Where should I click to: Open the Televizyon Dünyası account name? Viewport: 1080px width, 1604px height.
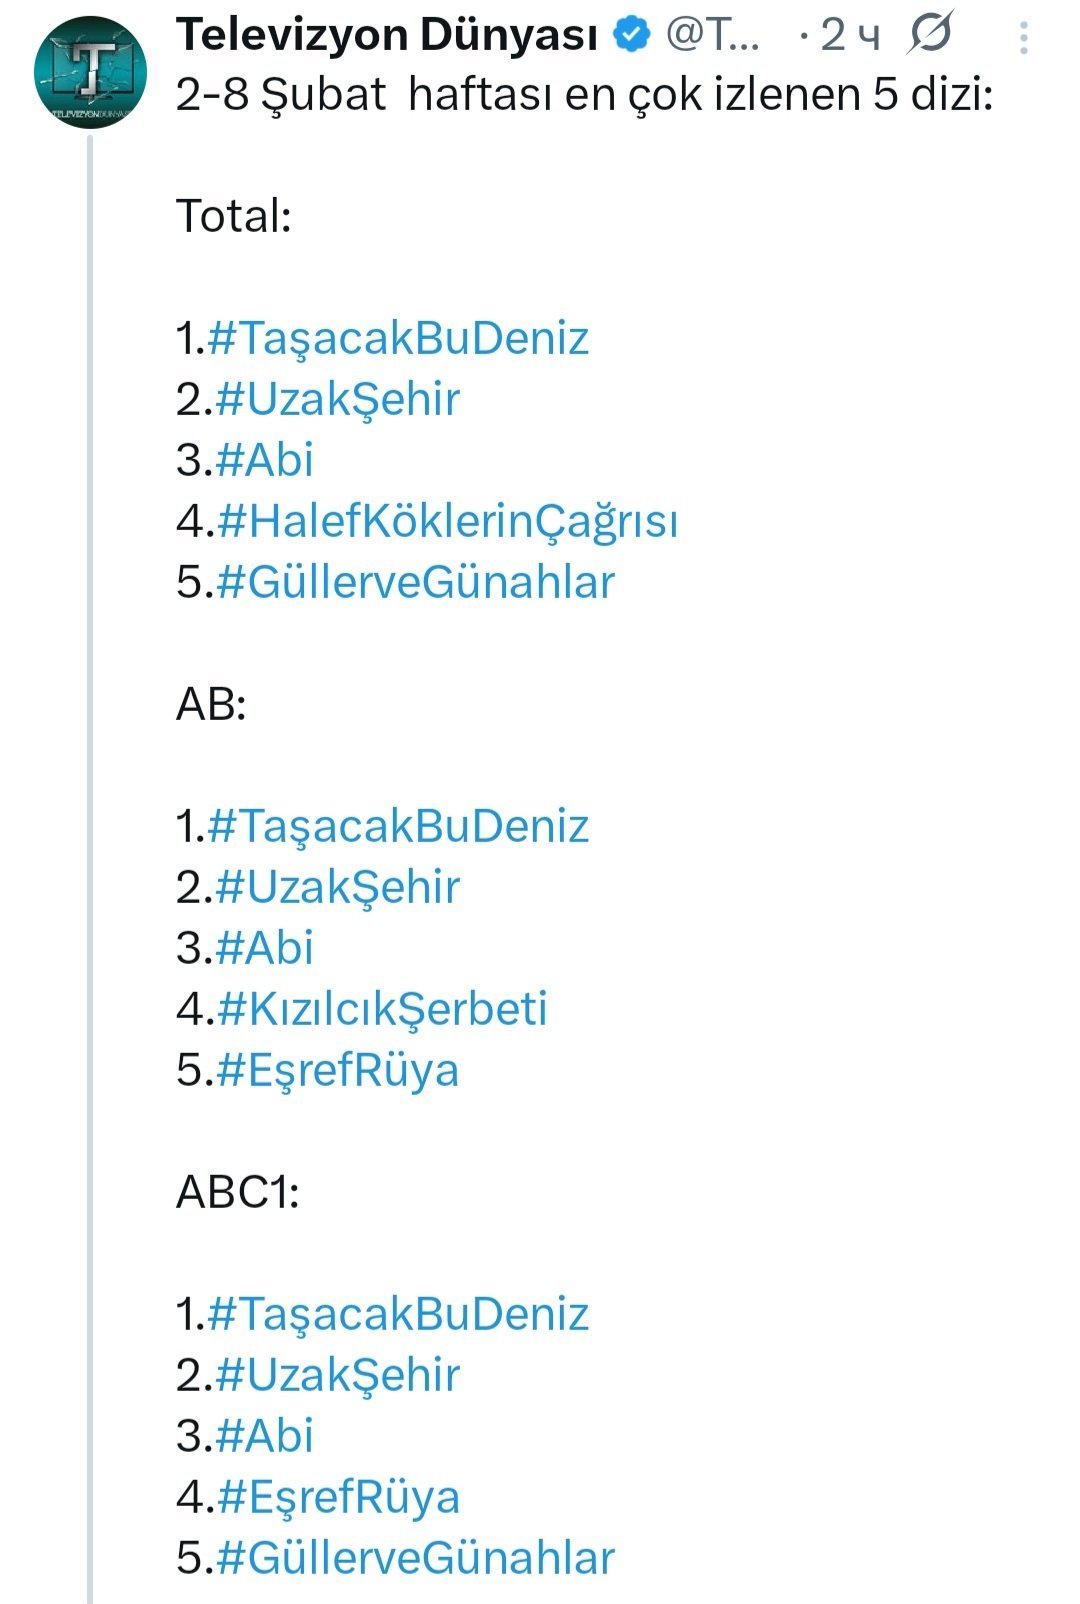[386, 35]
